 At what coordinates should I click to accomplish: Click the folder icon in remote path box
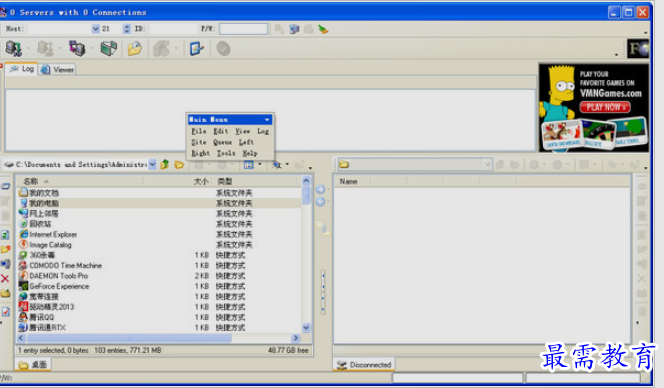[x=344, y=164]
